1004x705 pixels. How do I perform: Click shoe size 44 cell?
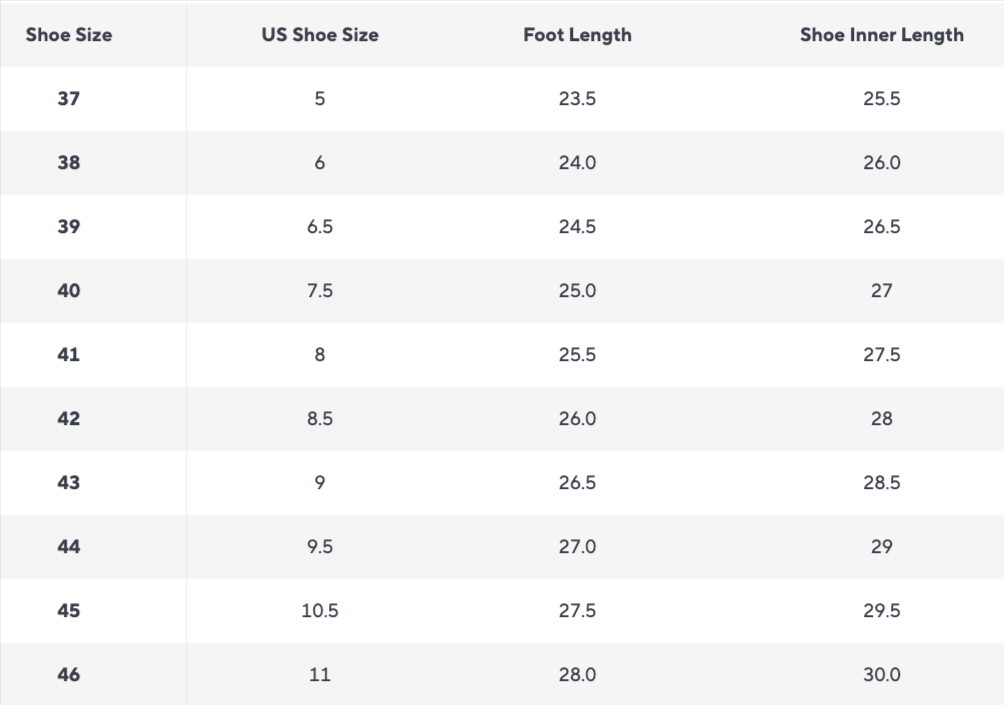point(69,547)
